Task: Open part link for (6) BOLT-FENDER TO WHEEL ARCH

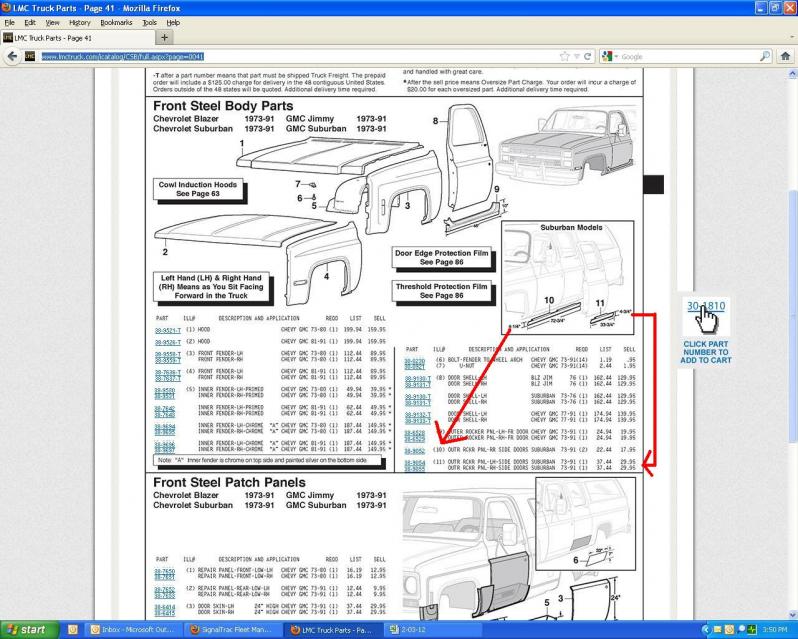Action: [x=414, y=361]
